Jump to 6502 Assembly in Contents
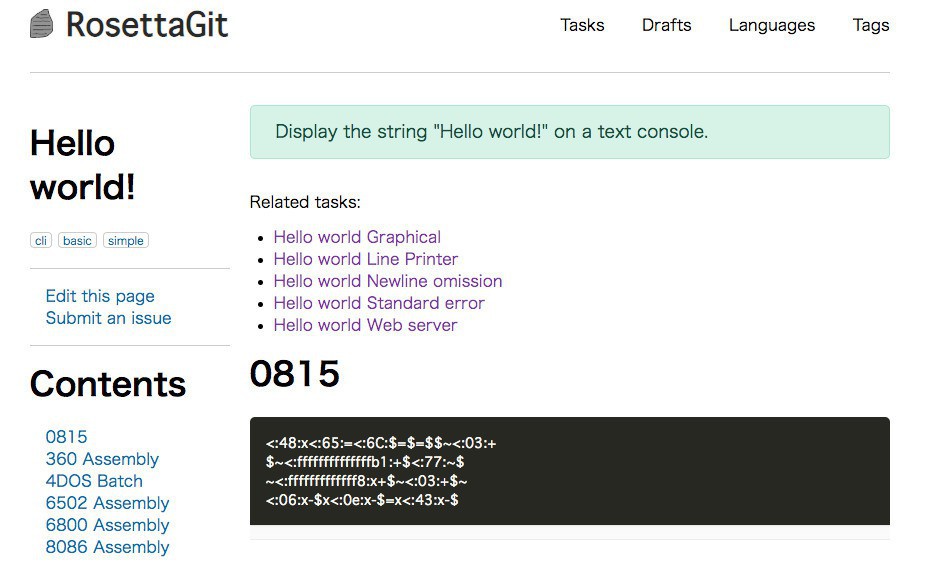This screenshot has height=562, width=926. (107, 503)
